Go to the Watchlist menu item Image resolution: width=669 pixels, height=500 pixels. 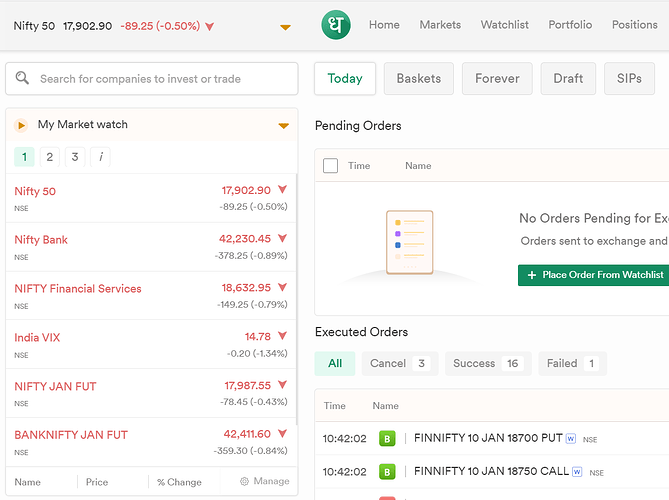coord(505,25)
